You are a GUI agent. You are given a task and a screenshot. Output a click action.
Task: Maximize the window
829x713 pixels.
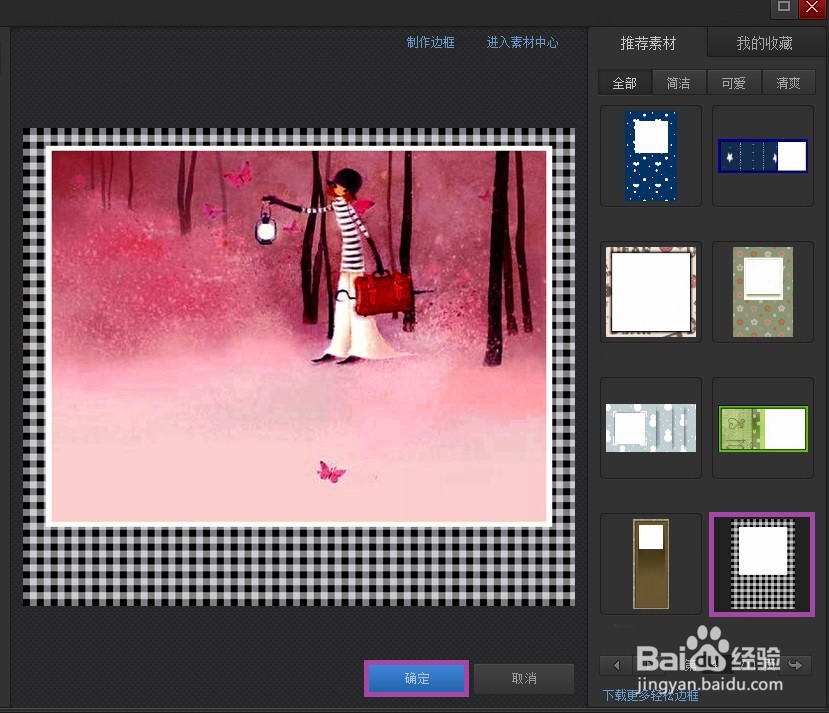pos(784,7)
